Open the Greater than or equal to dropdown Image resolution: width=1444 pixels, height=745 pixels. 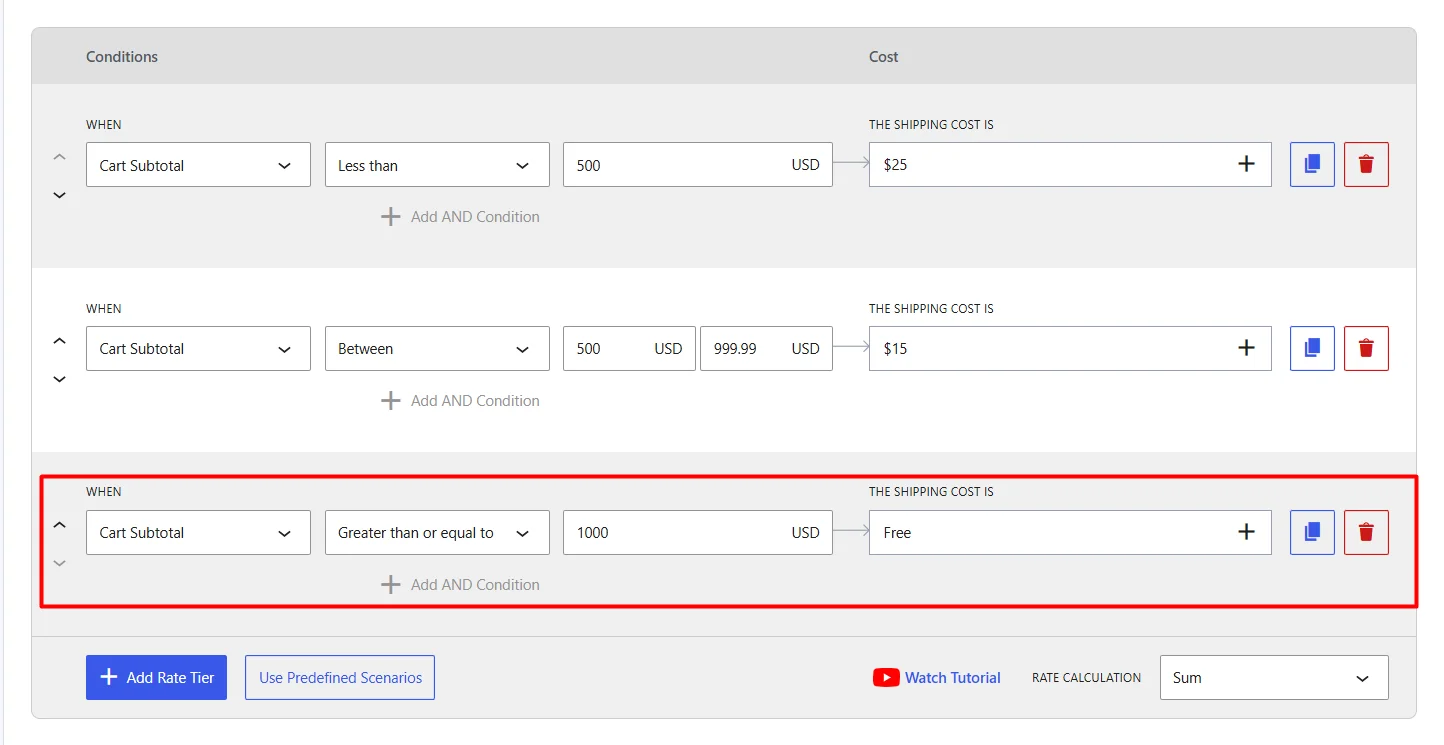coord(437,533)
